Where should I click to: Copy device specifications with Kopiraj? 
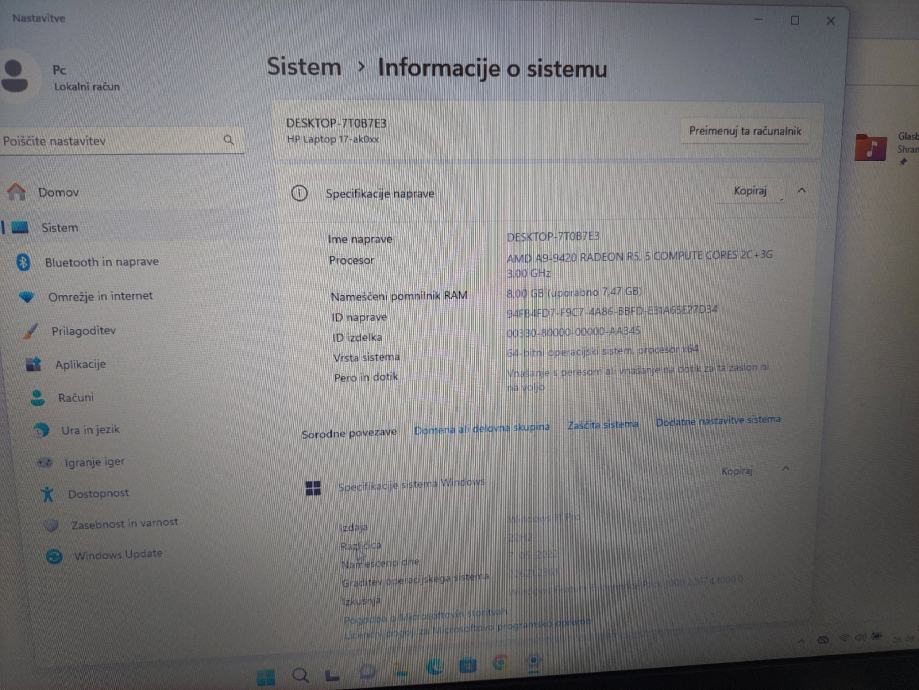(750, 191)
